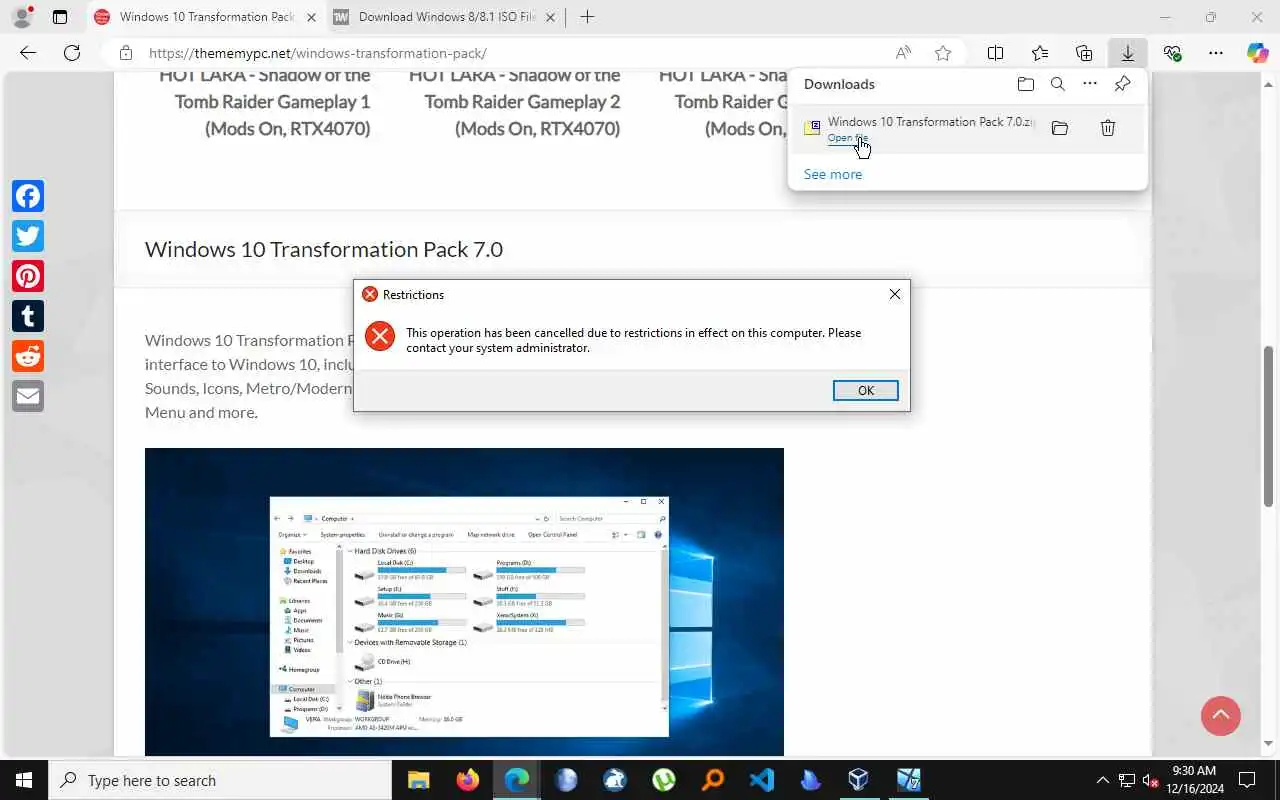View site information via the lock icon

click(125, 53)
